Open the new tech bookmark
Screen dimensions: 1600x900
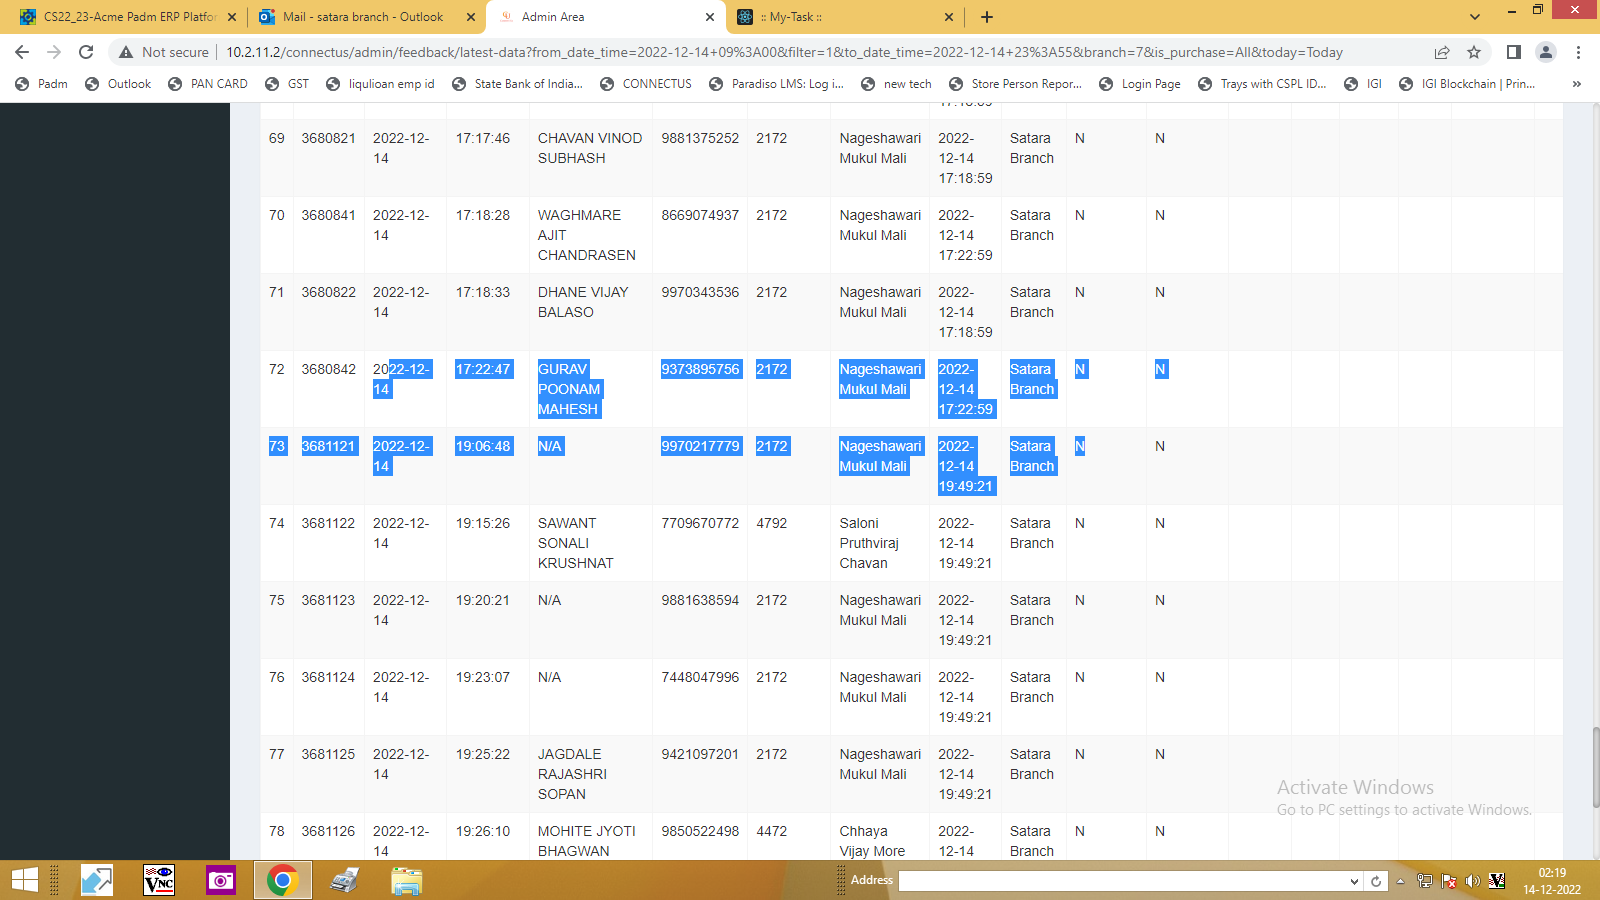click(x=896, y=84)
